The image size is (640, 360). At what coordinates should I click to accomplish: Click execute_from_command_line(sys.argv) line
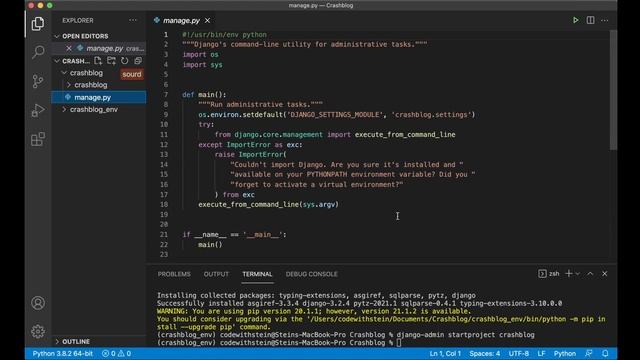[269, 204]
